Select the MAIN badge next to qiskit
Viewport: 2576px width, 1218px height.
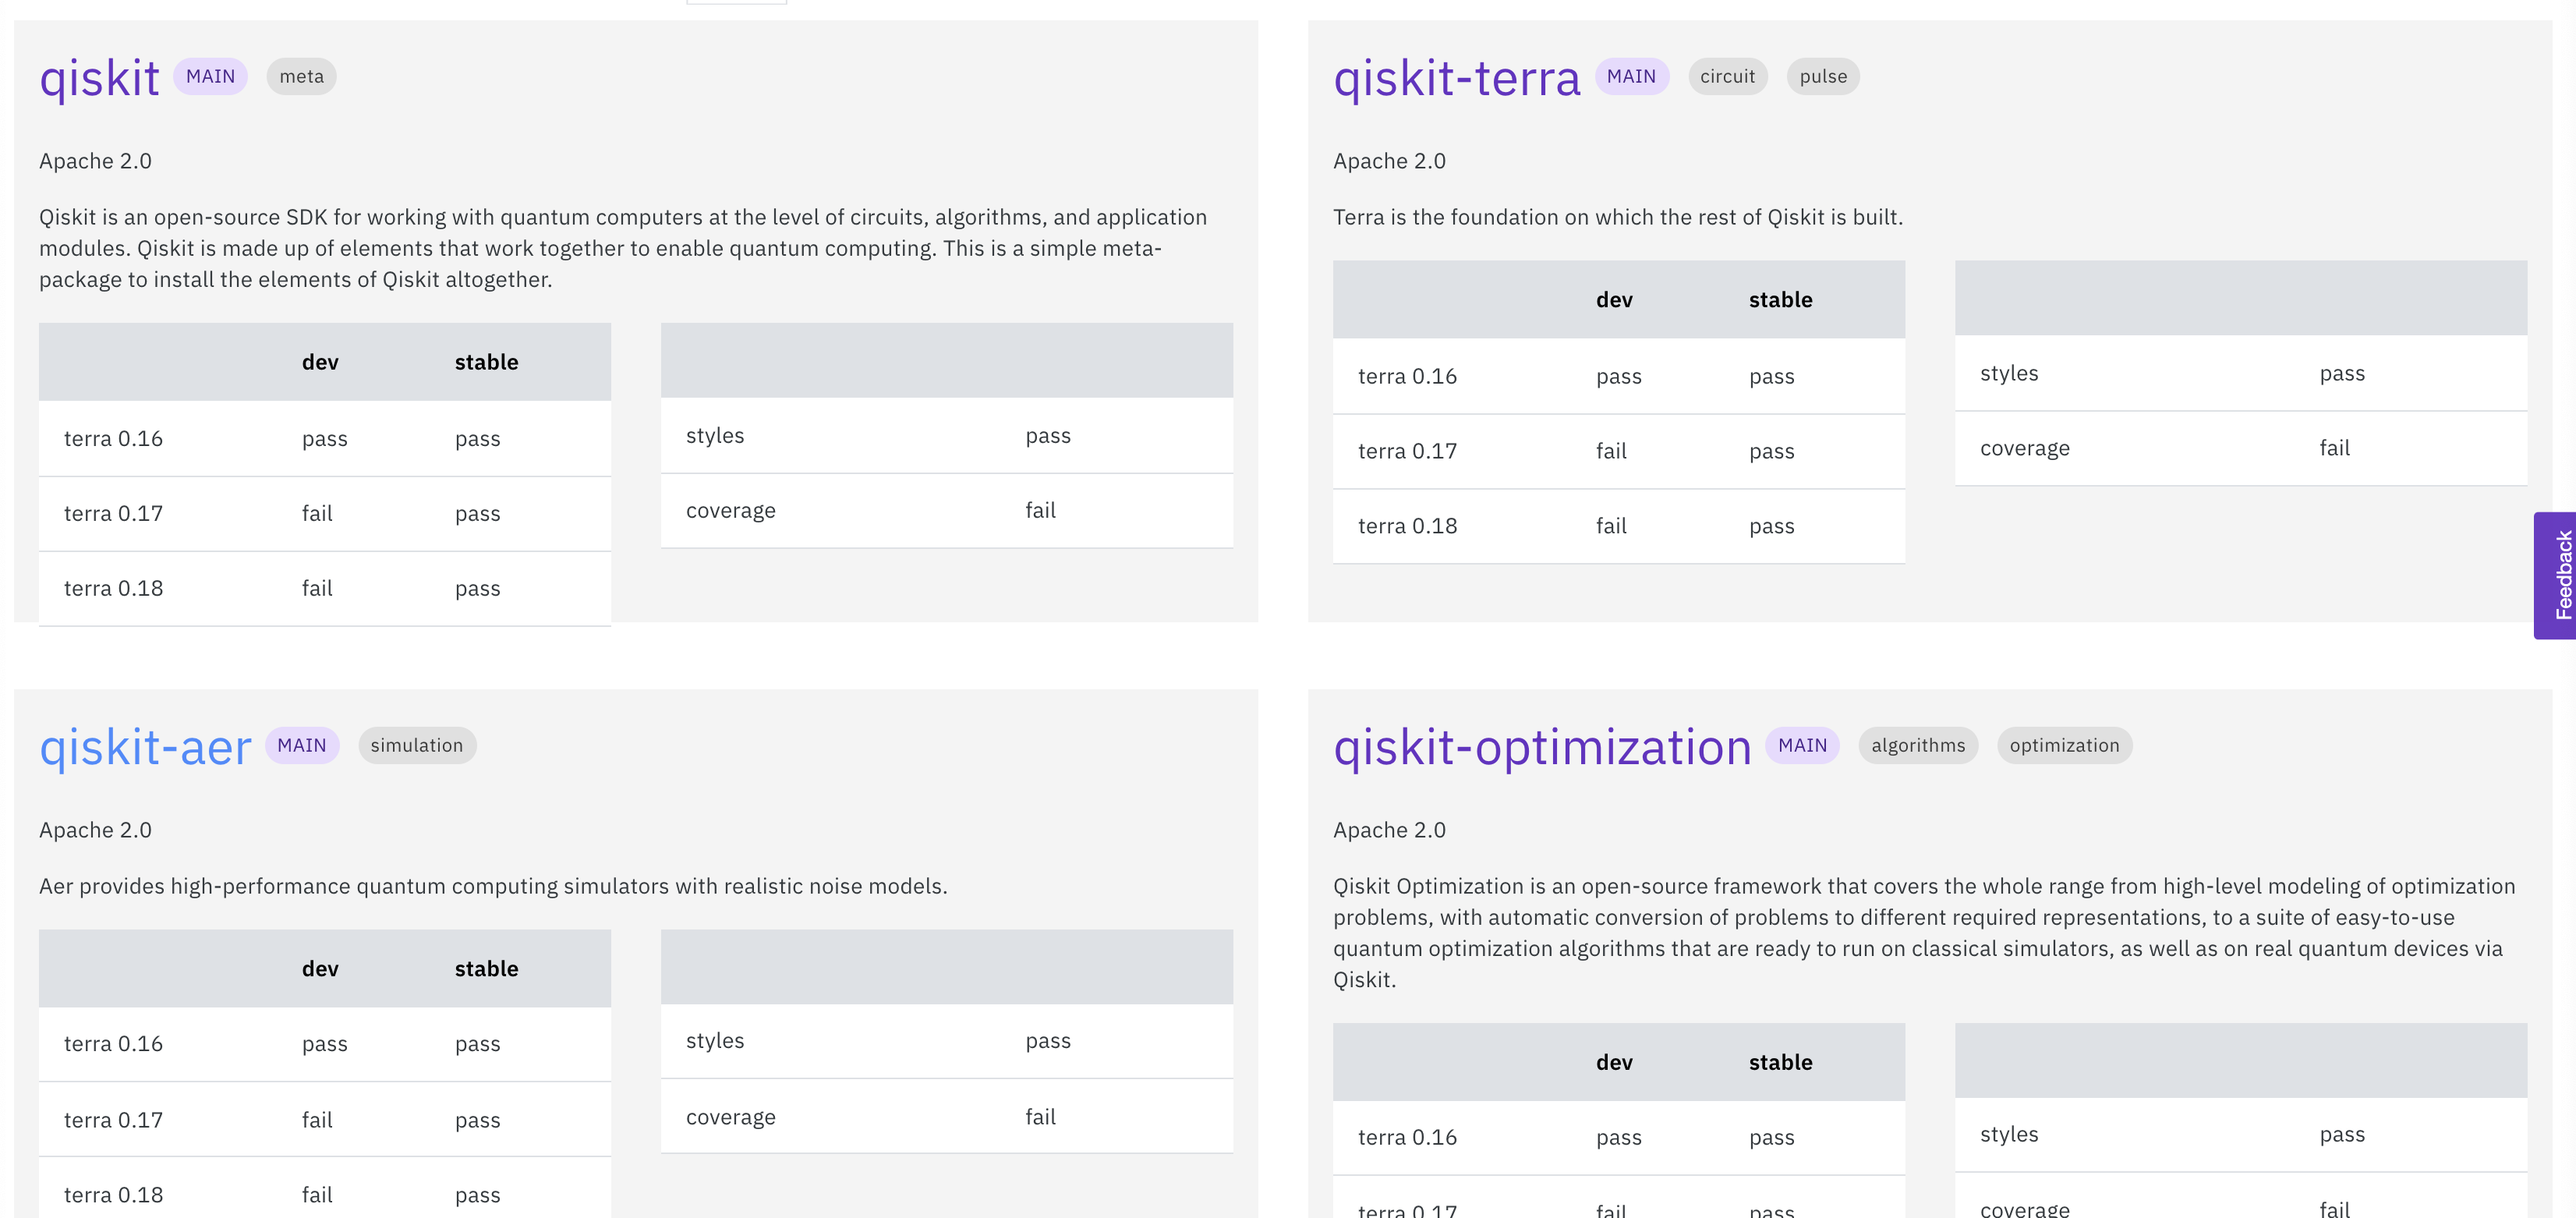point(210,76)
